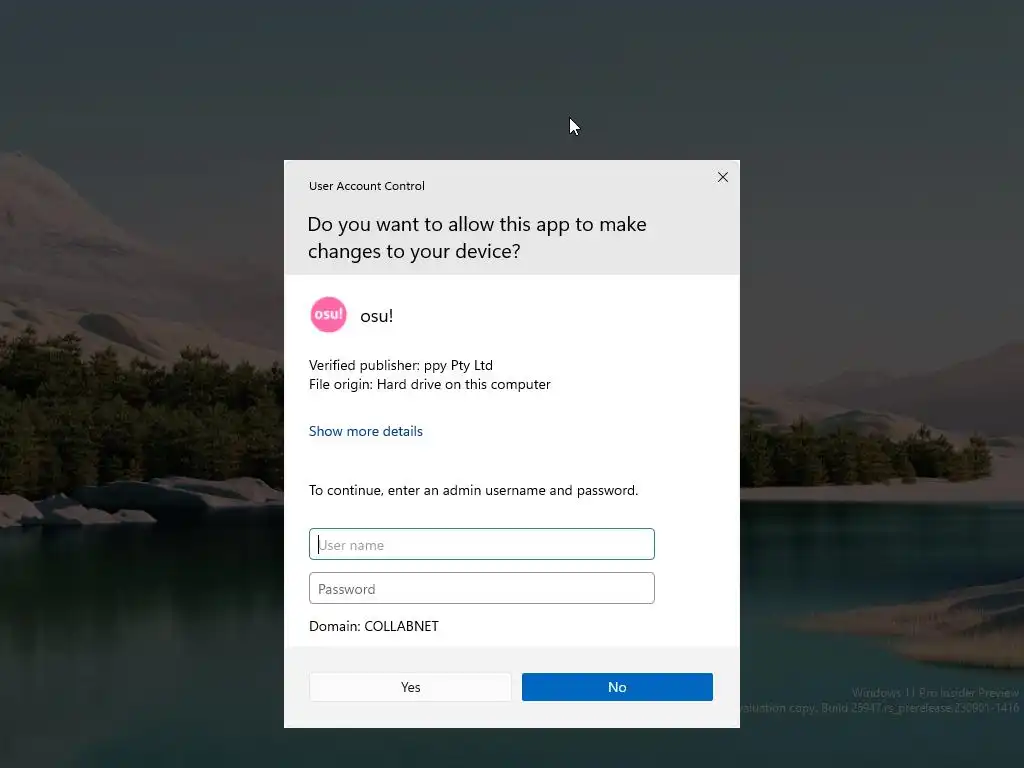Click the admin username and password instruction text

point(473,490)
